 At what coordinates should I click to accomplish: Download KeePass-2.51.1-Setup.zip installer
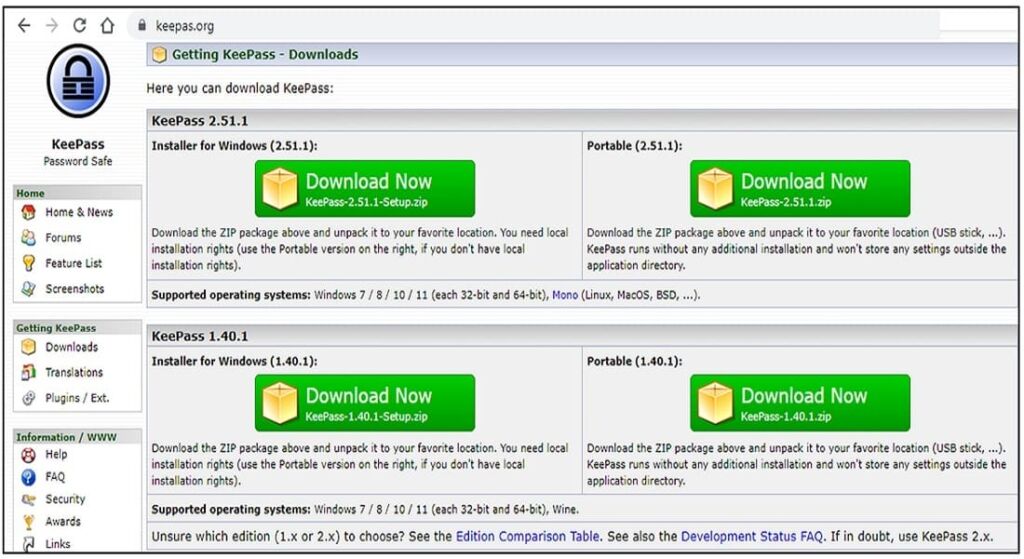365,189
